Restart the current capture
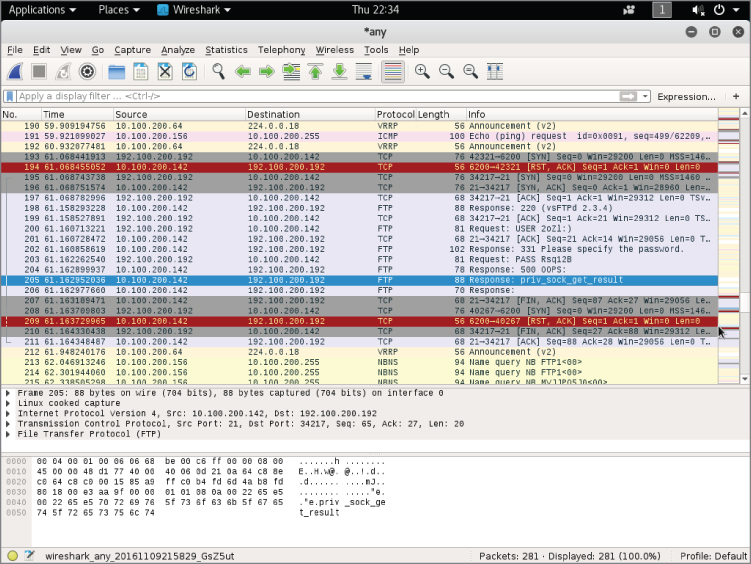The height and width of the screenshot is (564, 751). point(63,72)
